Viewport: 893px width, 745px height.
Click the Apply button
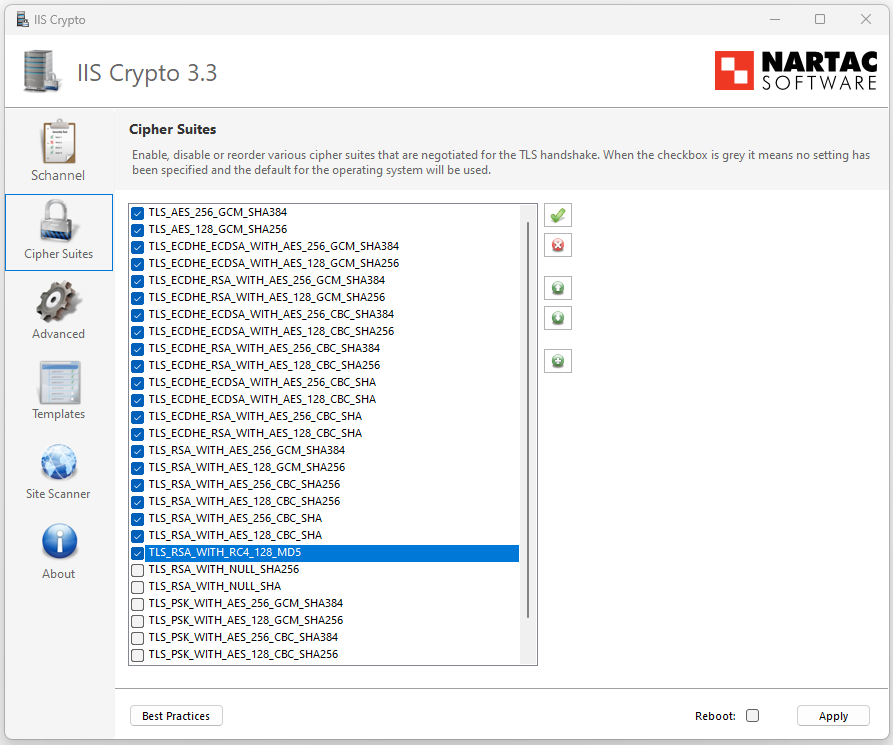tap(833, 716)
